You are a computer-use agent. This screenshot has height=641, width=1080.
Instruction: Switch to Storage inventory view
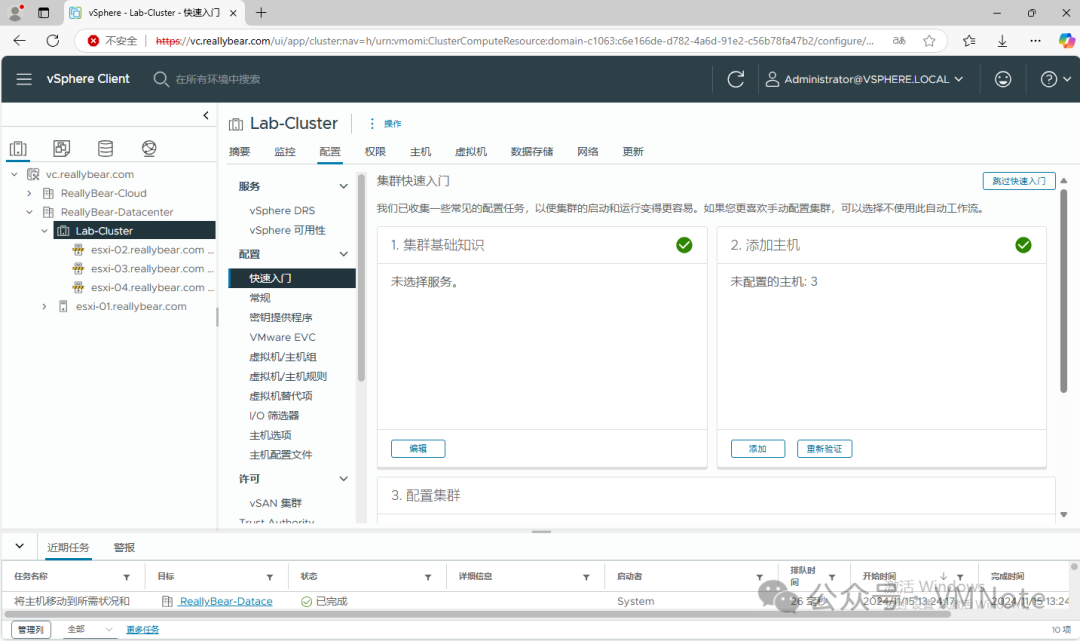point(105,148)
